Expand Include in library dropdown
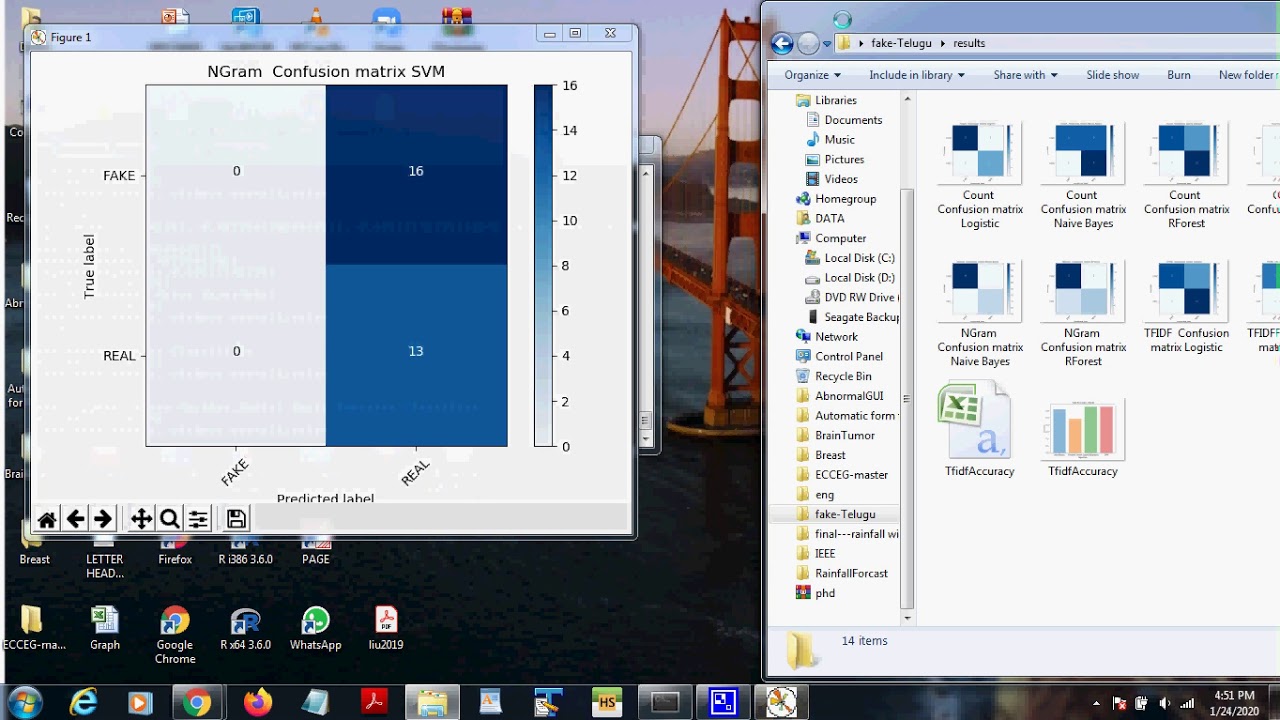The width and height of the screenshot is (1280, 720). 917,75
